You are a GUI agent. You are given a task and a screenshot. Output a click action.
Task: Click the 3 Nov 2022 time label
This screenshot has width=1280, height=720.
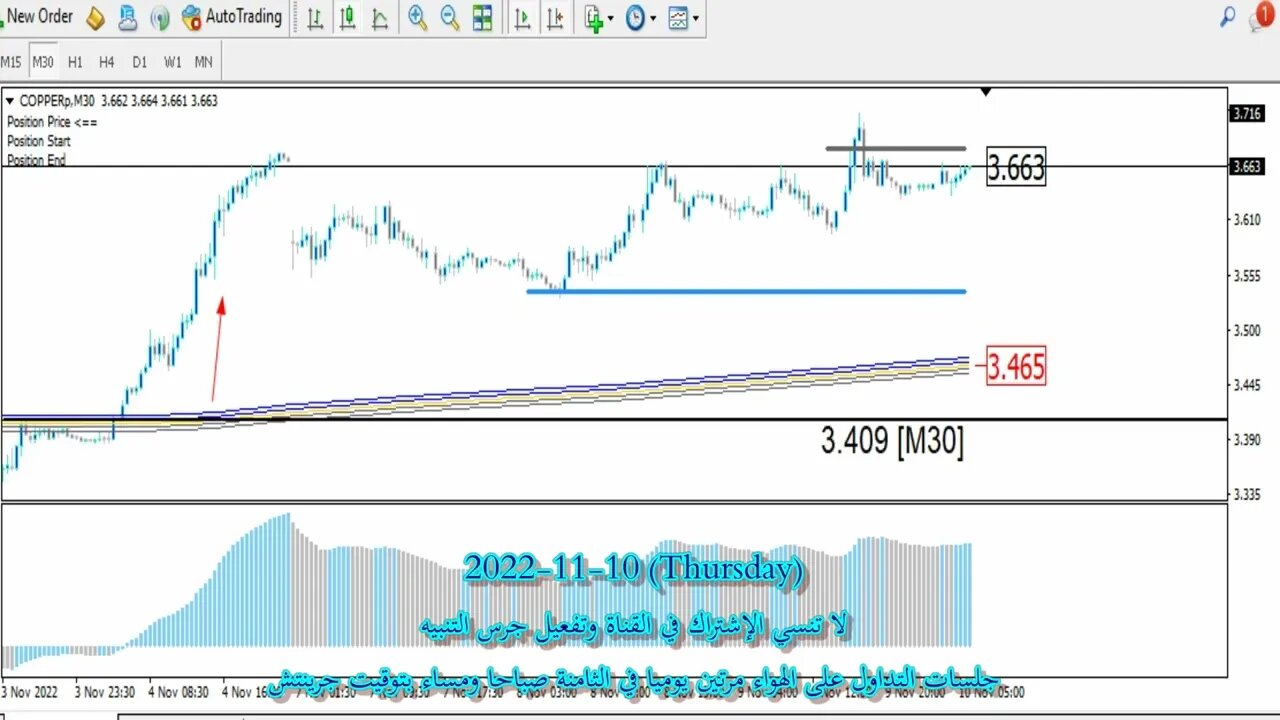pyautogui.click(x=31, y=691)
